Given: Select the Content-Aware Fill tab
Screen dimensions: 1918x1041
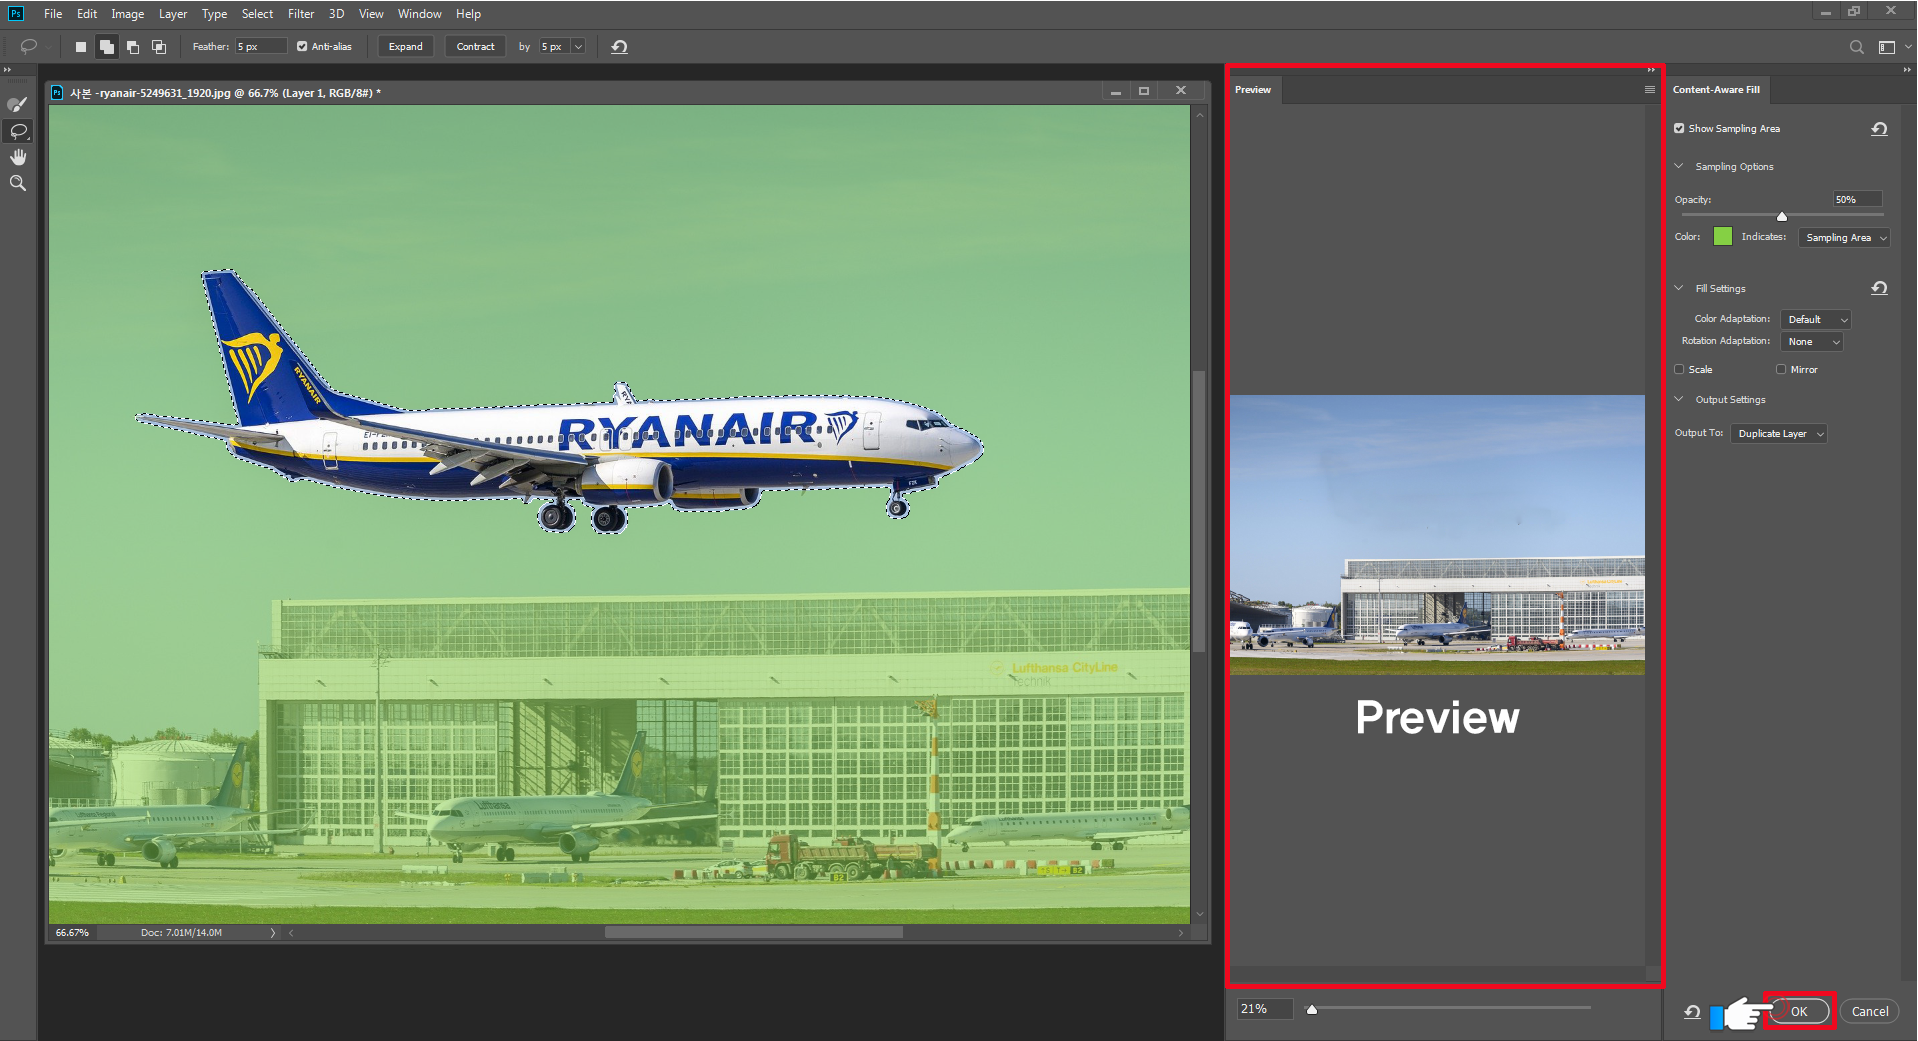Looking at the screenshot, I should (1716, 90).
